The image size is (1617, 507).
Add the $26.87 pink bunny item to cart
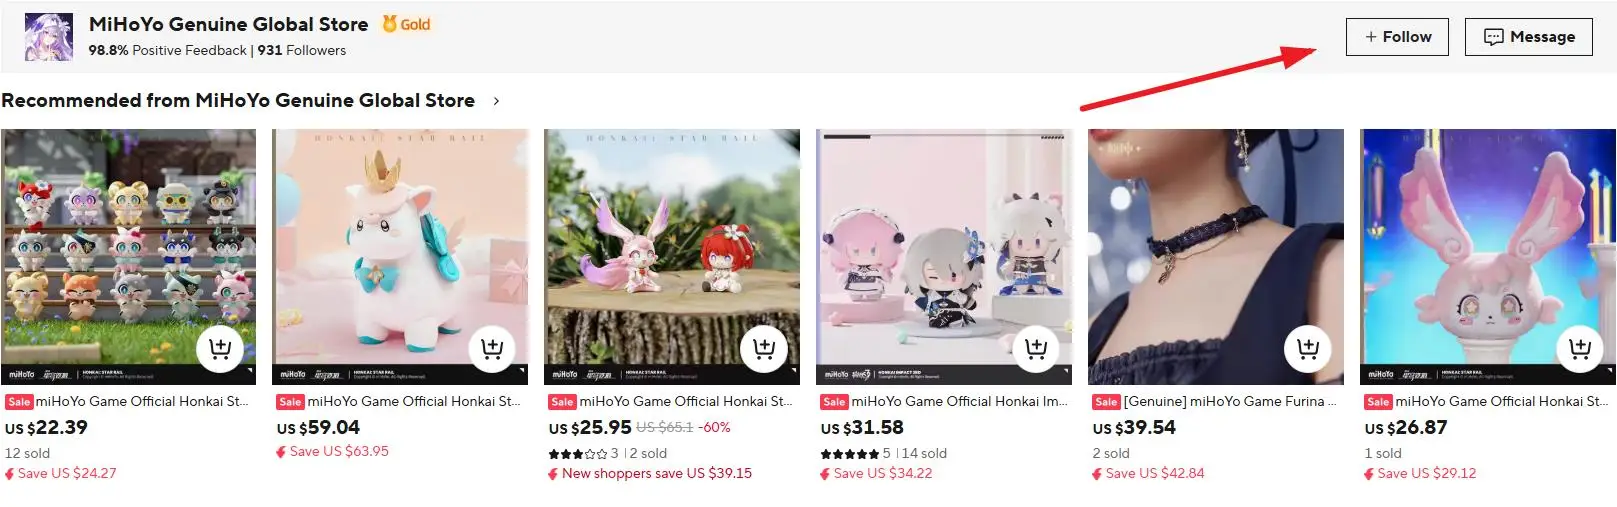(x=1580, y=349)
